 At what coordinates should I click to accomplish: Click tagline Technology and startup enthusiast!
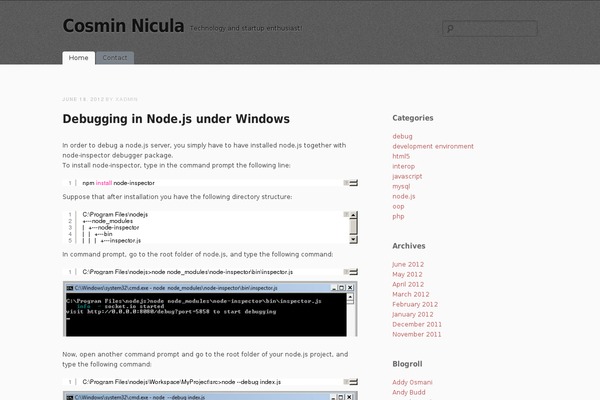coord(246,28)
